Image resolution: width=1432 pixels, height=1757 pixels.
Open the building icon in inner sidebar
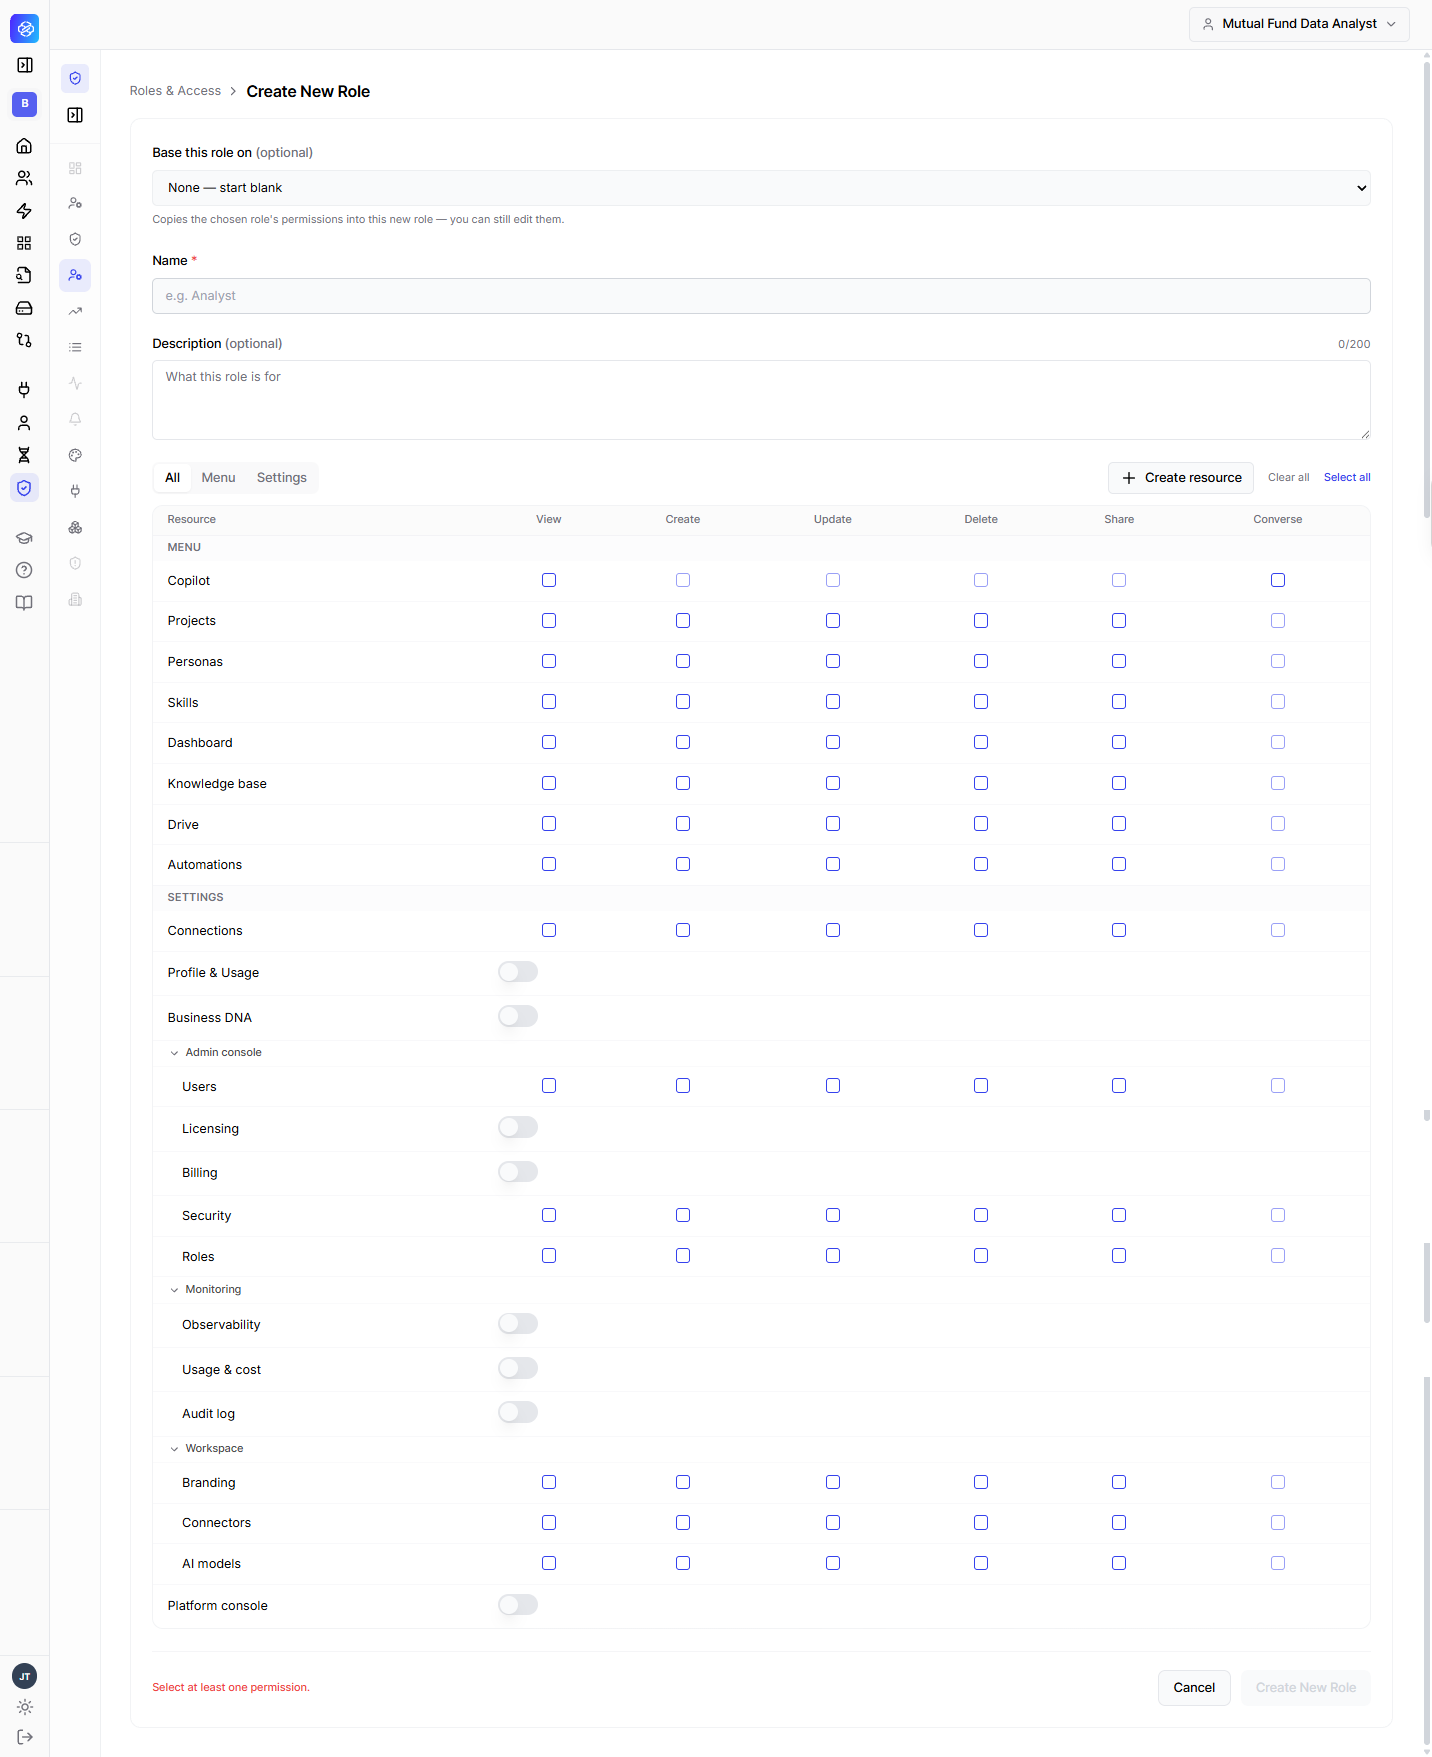coord(75,599)
